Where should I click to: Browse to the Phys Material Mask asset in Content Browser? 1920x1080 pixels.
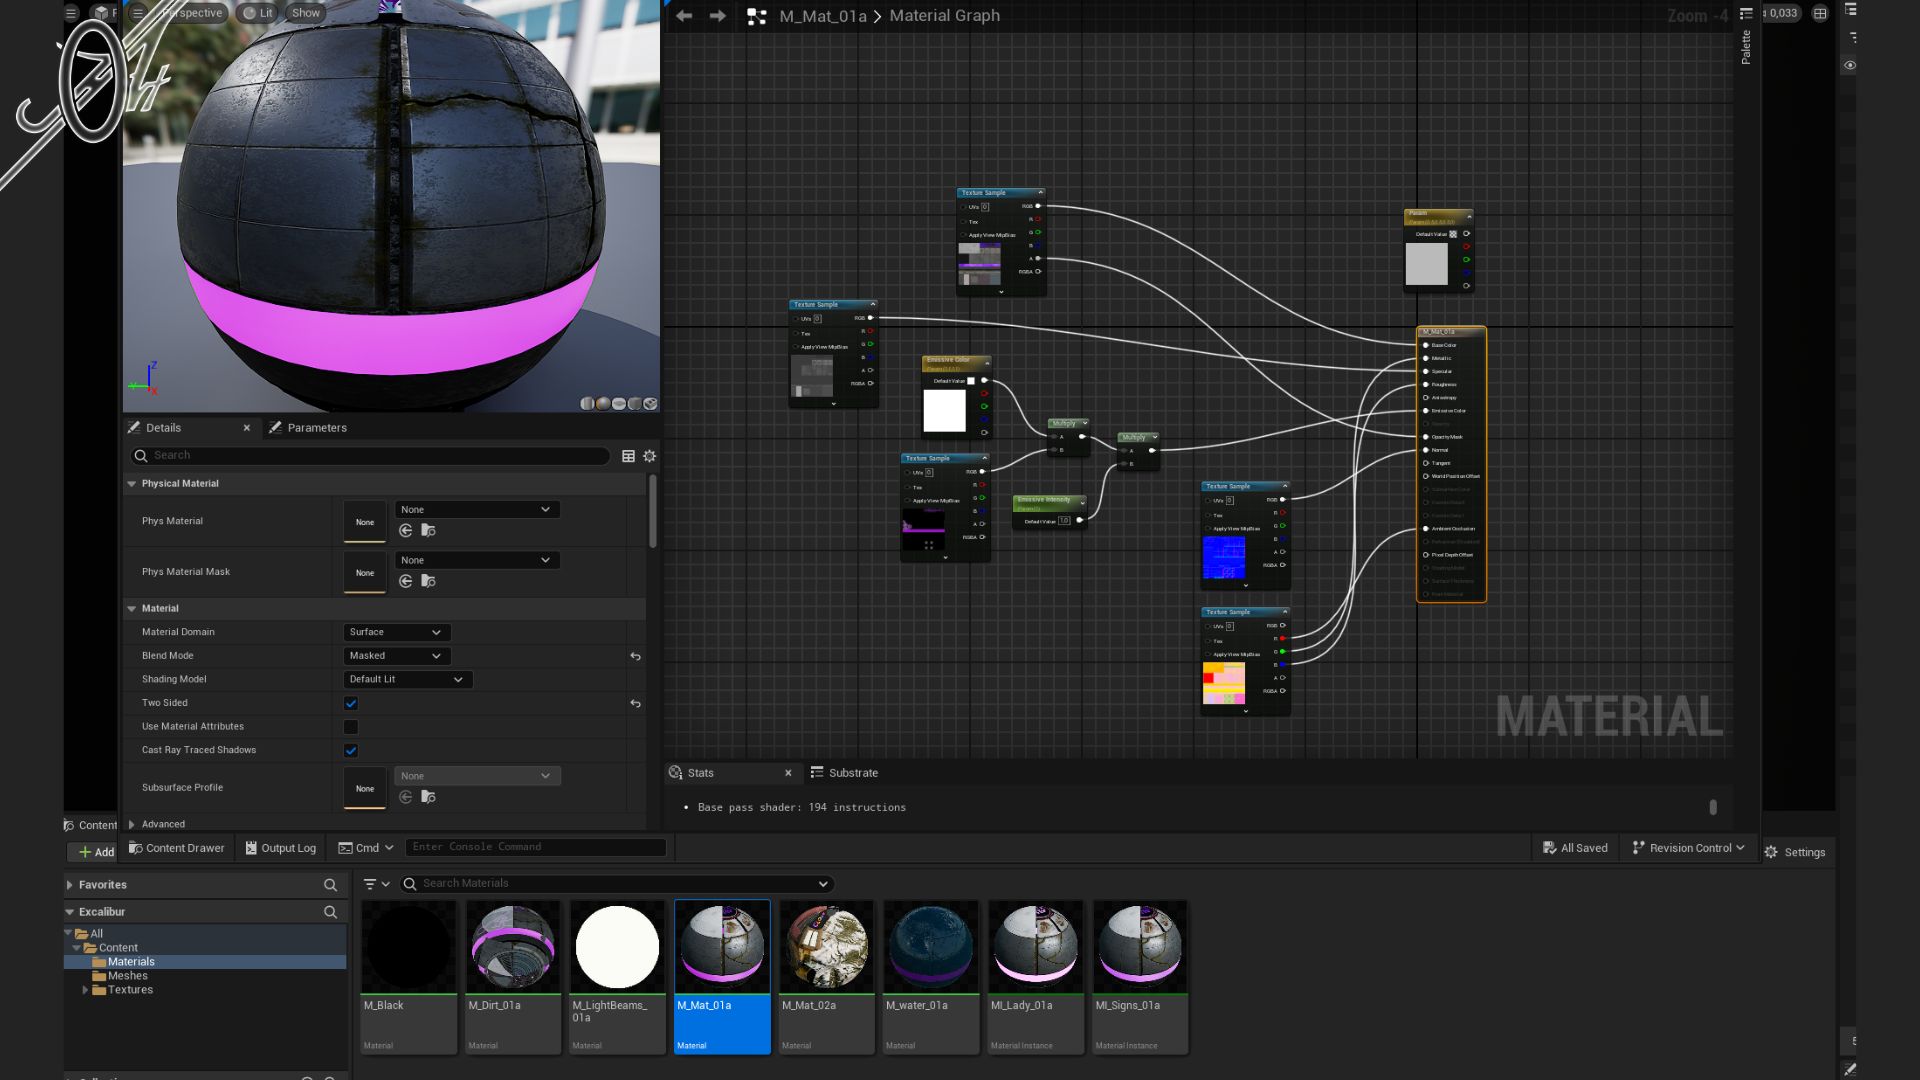click(x=428, y=582)
